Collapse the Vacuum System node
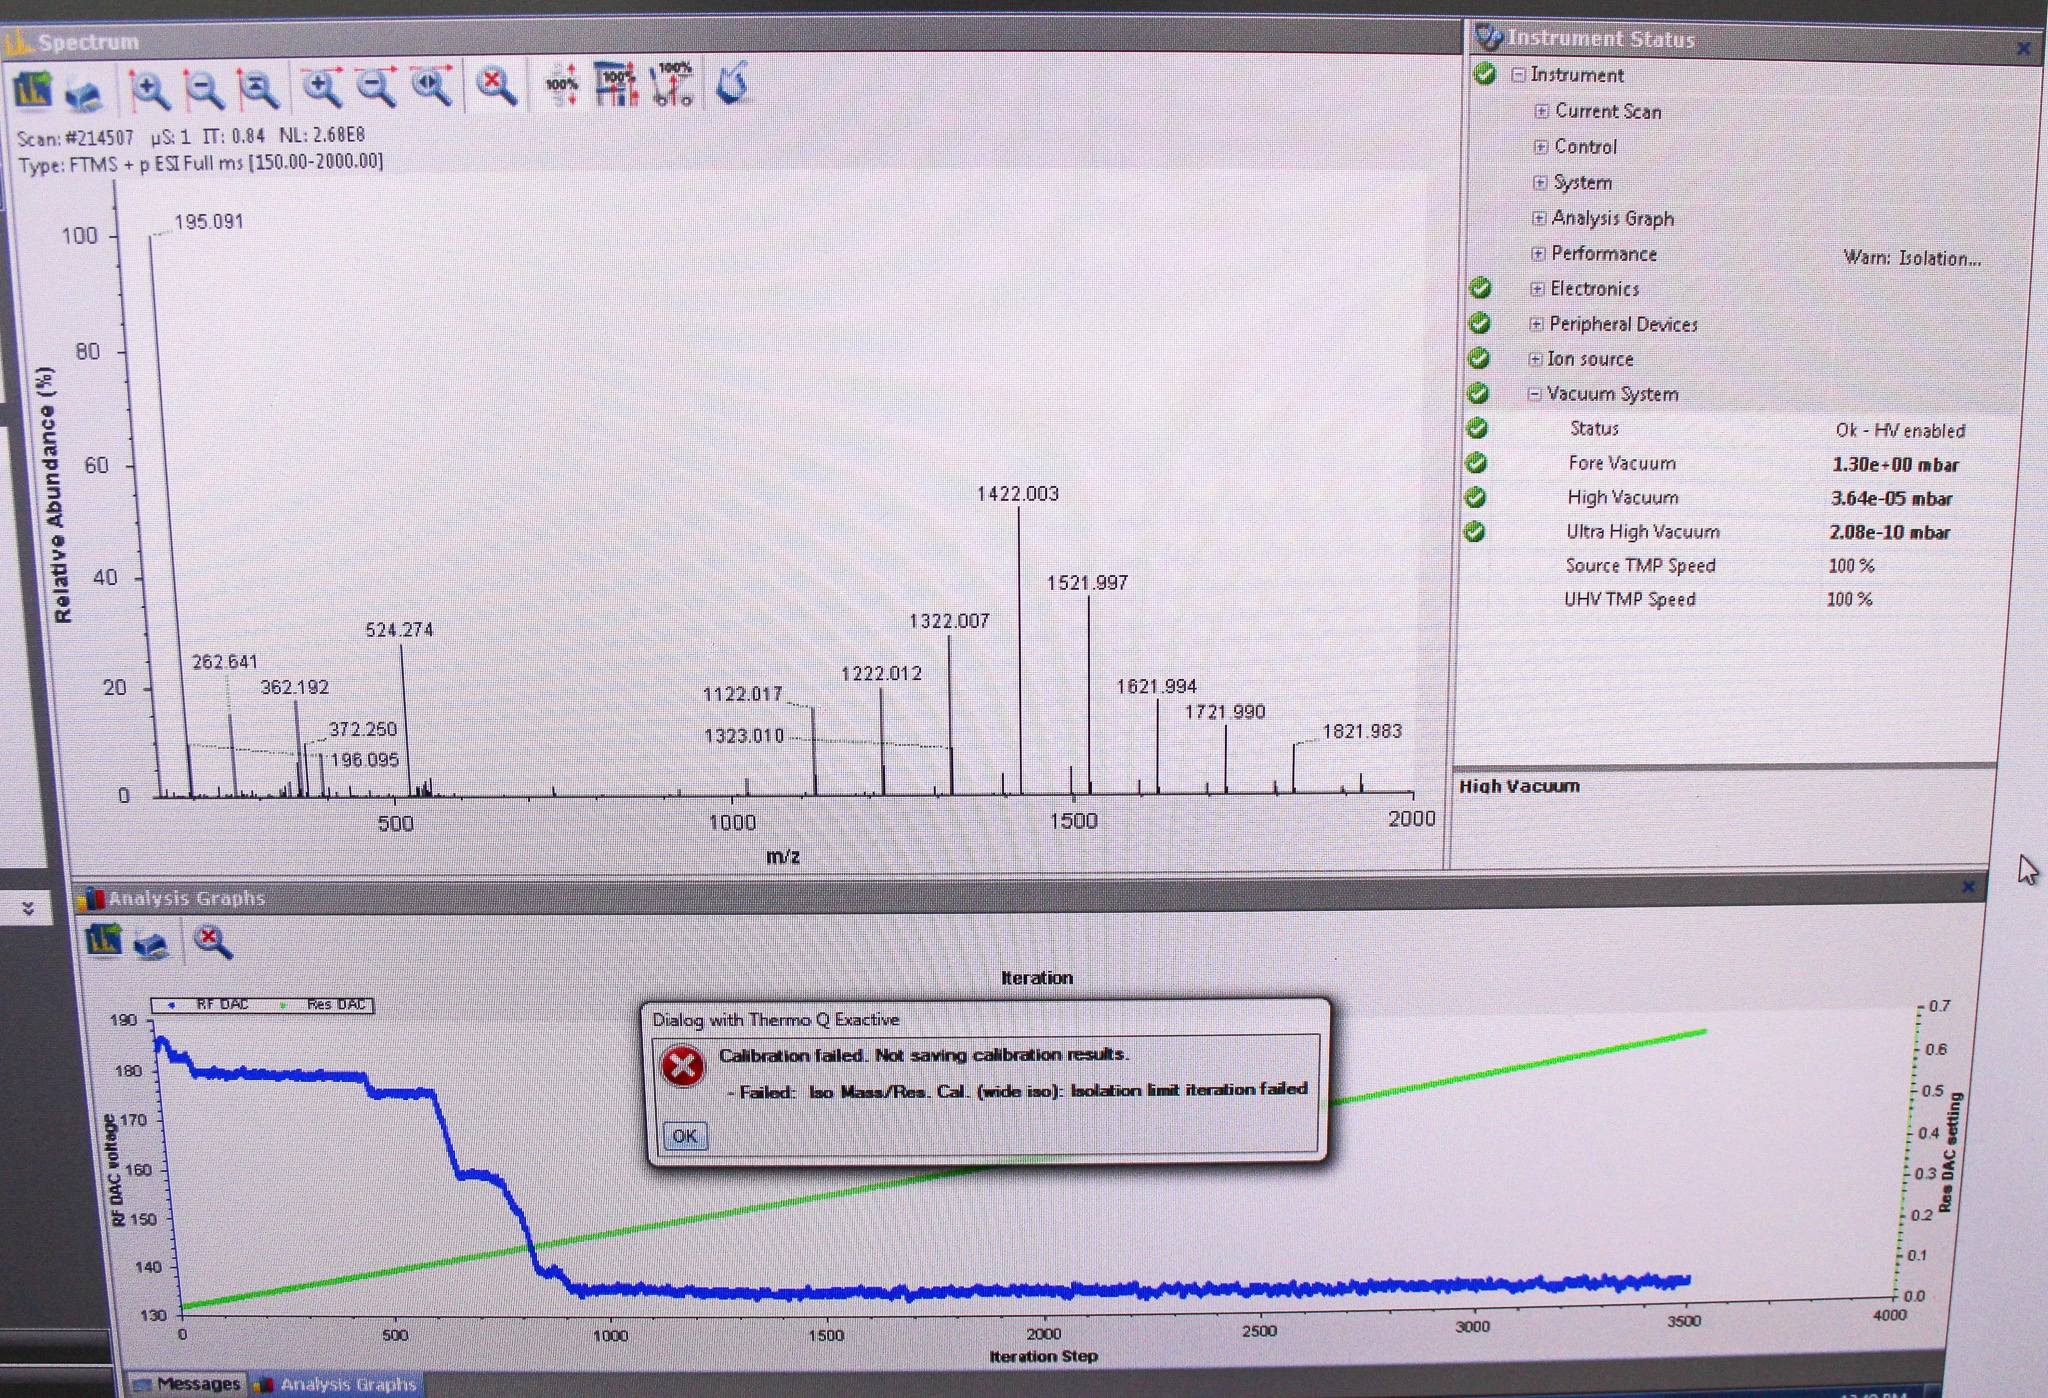This screenshot has height=1398, width=2048. (x=1534, y=394)
